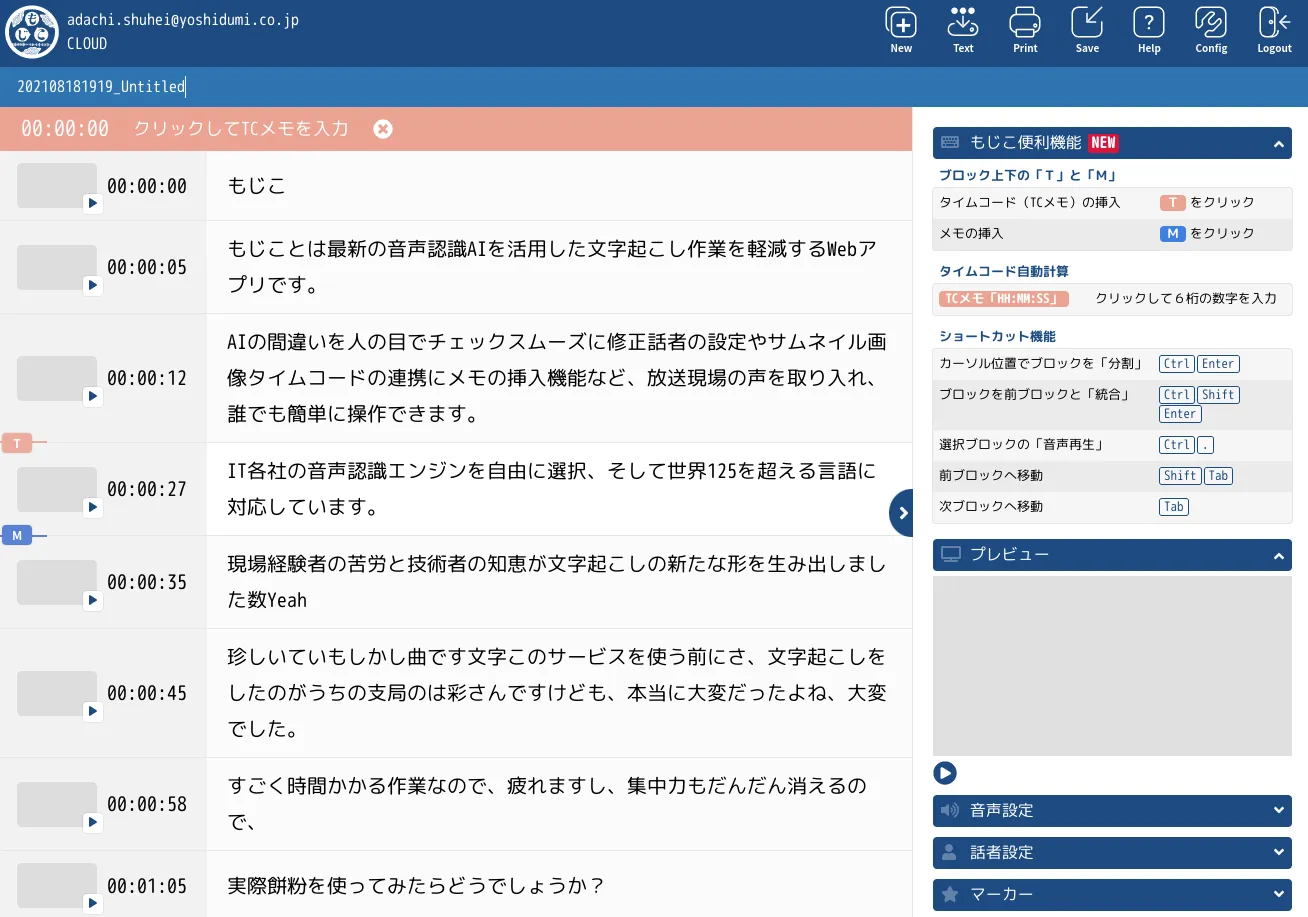Click the star icon beside マーカー

(x=950, y=894)
